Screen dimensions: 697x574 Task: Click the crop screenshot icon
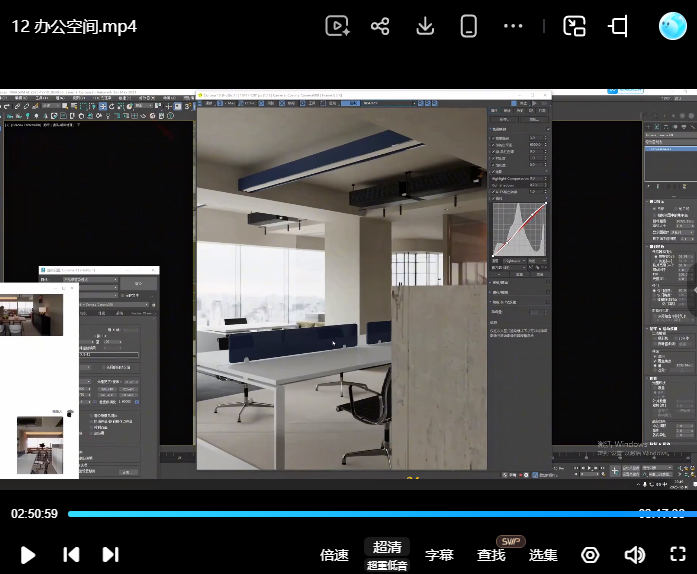tap(618, 26)
